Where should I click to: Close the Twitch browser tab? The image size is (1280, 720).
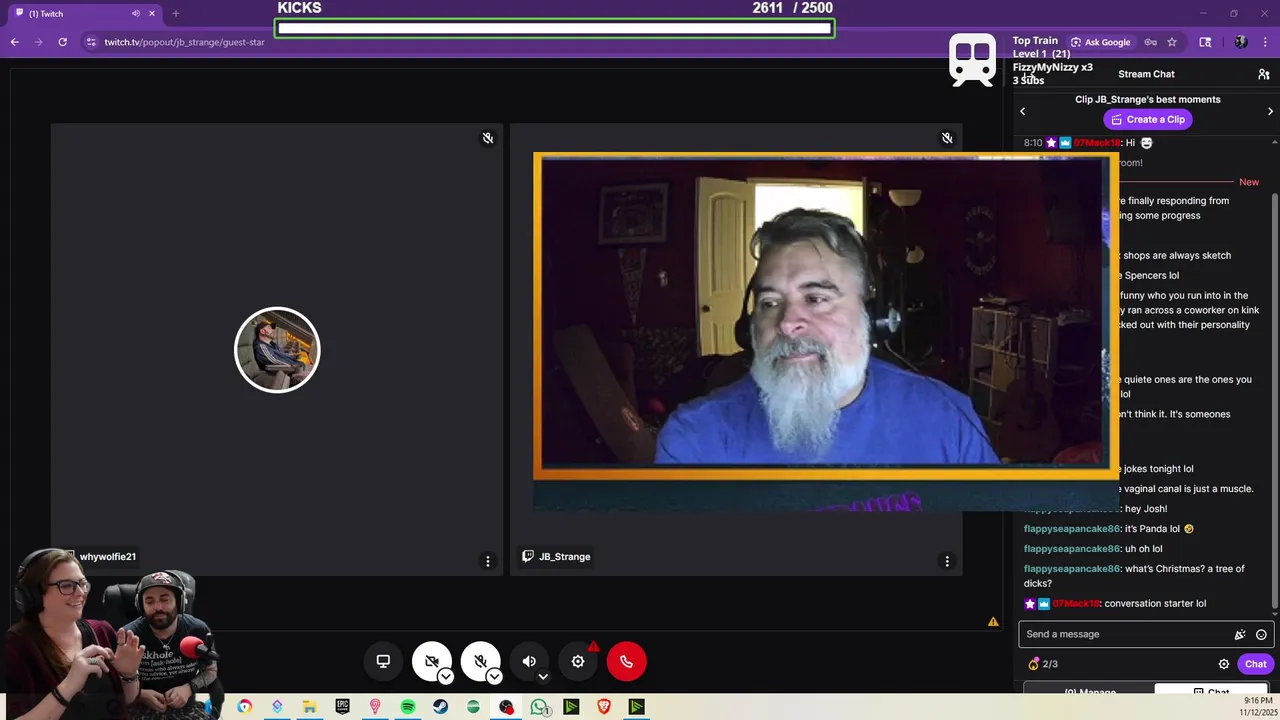click(x=152, y=13)
